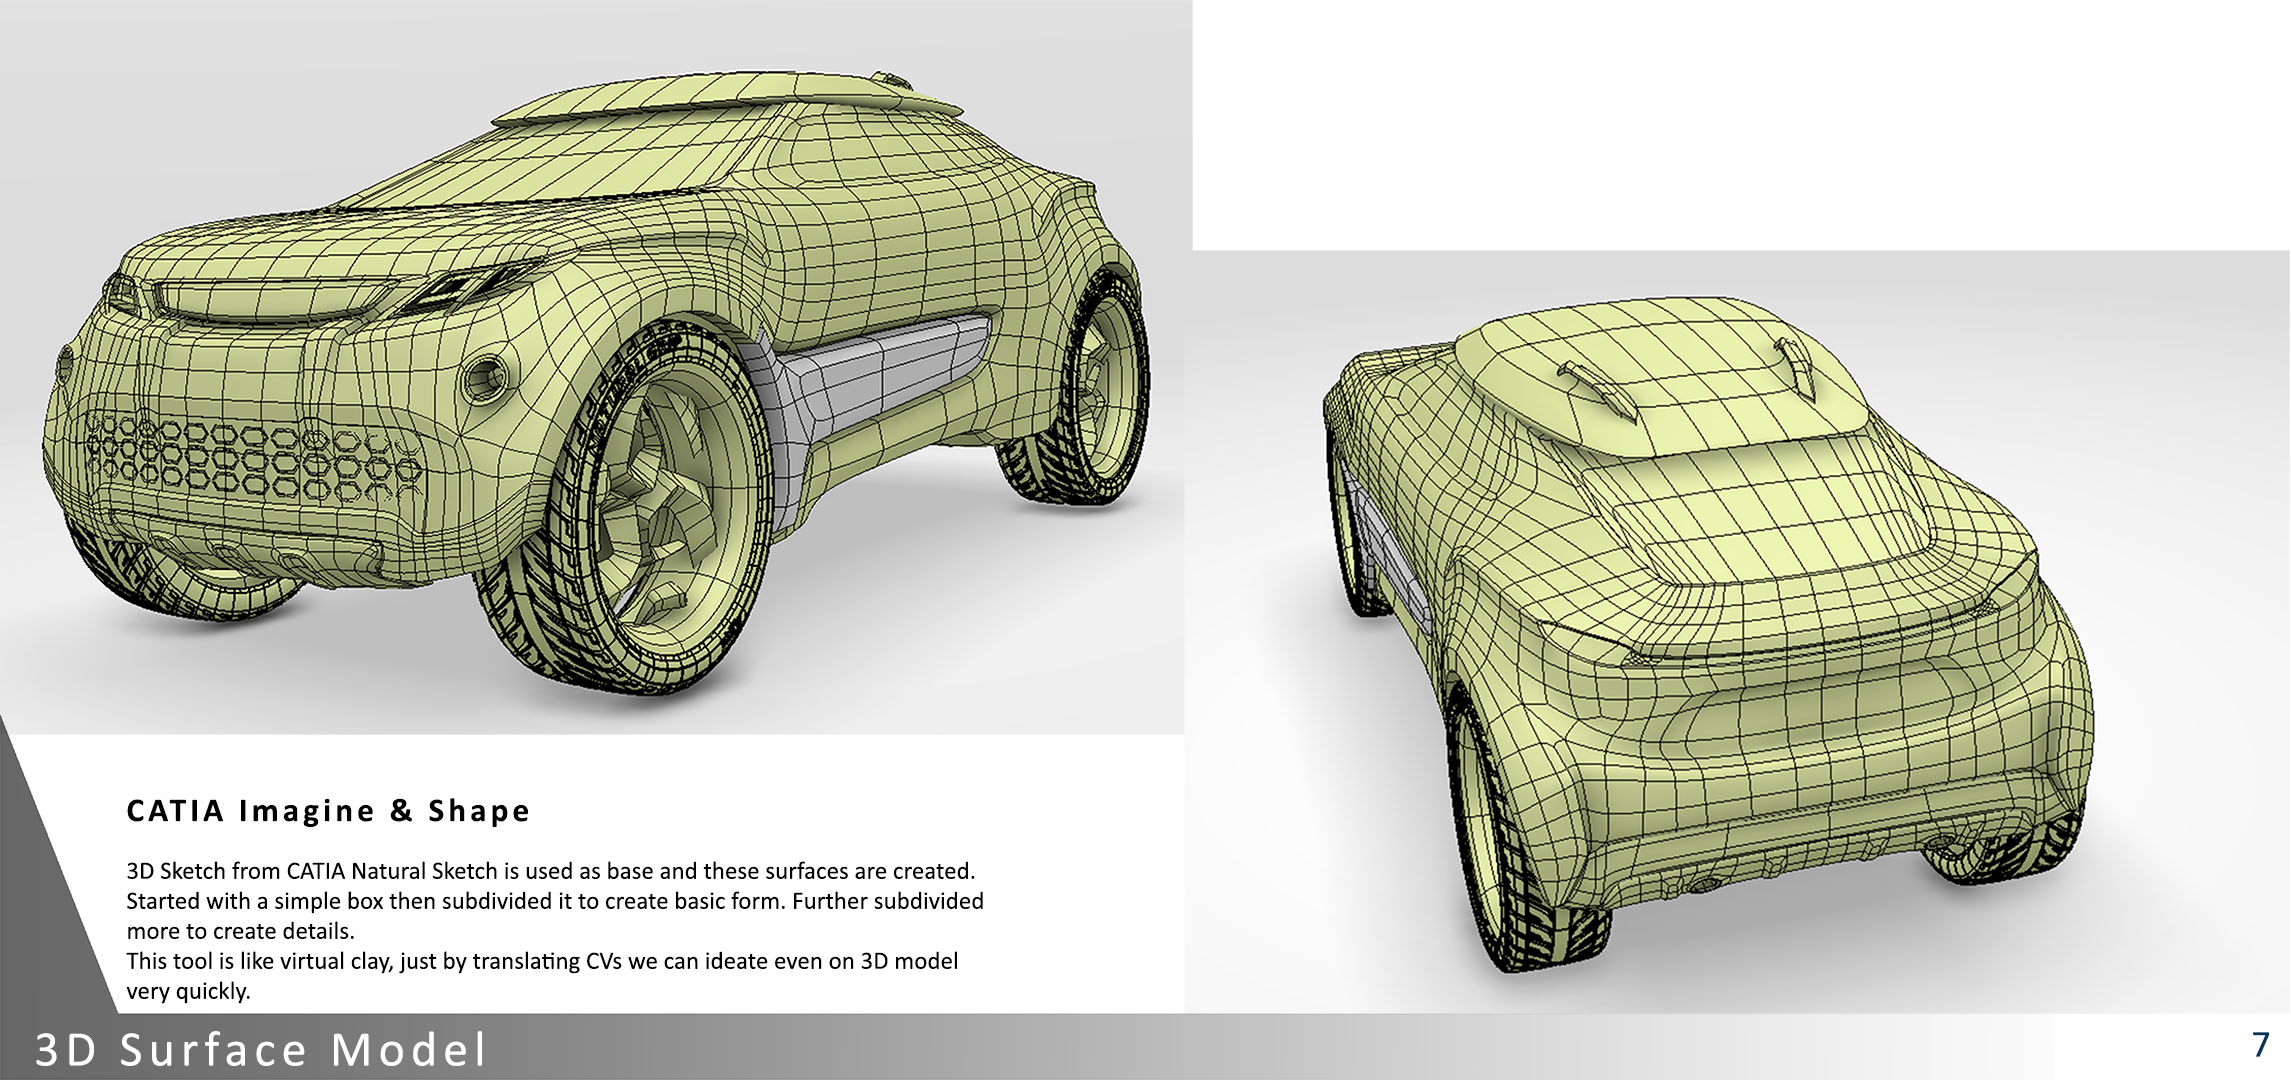The width and height of the screenshot is (2291, 1080).
Task: Click the line "very quickly."
Action: tap(188, 991)
